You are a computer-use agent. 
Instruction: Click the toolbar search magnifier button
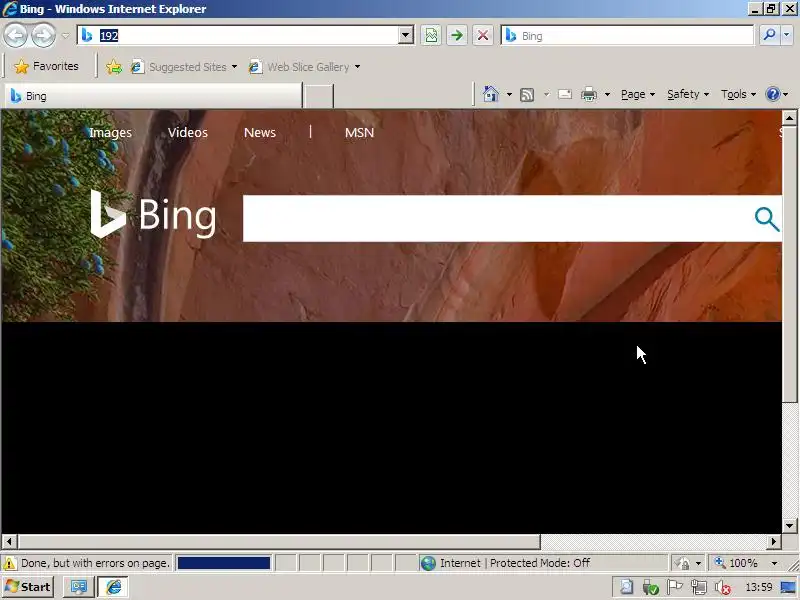pos(769,36)
